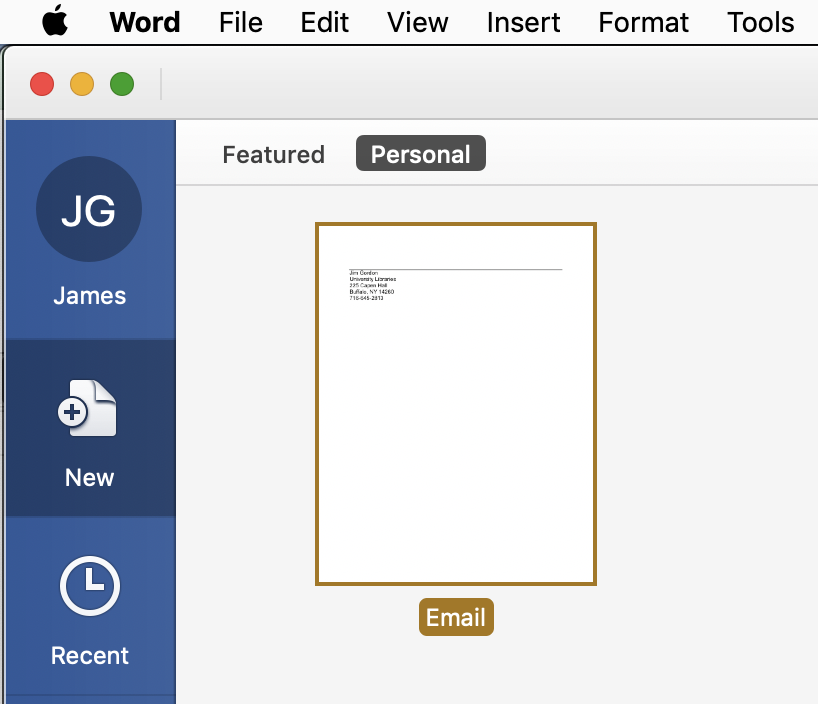The height and width of the screenshot is (704, 818).
Task: Select the Personal templates tab
Action: 420,153
